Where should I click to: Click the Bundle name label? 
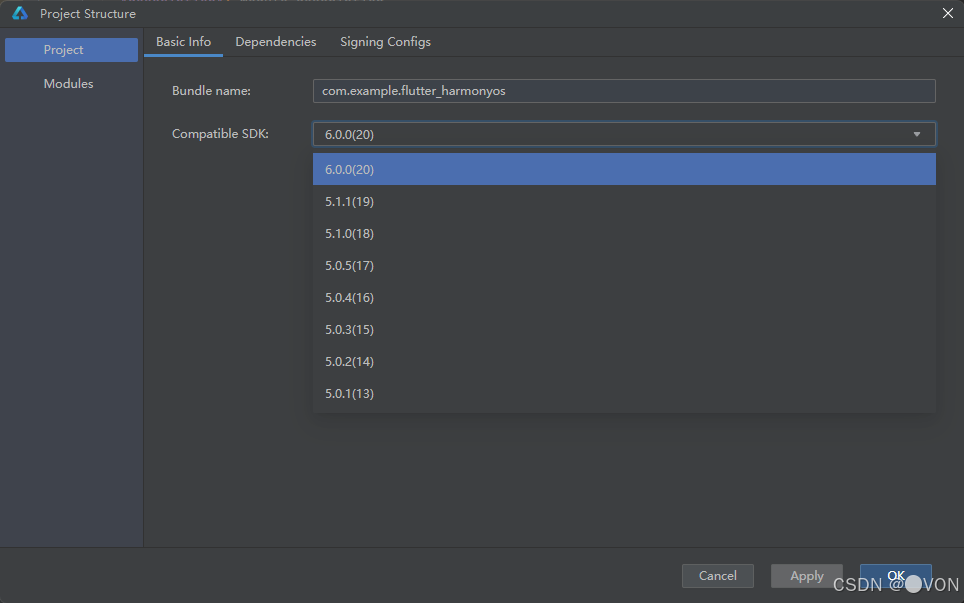coord(211,91)
